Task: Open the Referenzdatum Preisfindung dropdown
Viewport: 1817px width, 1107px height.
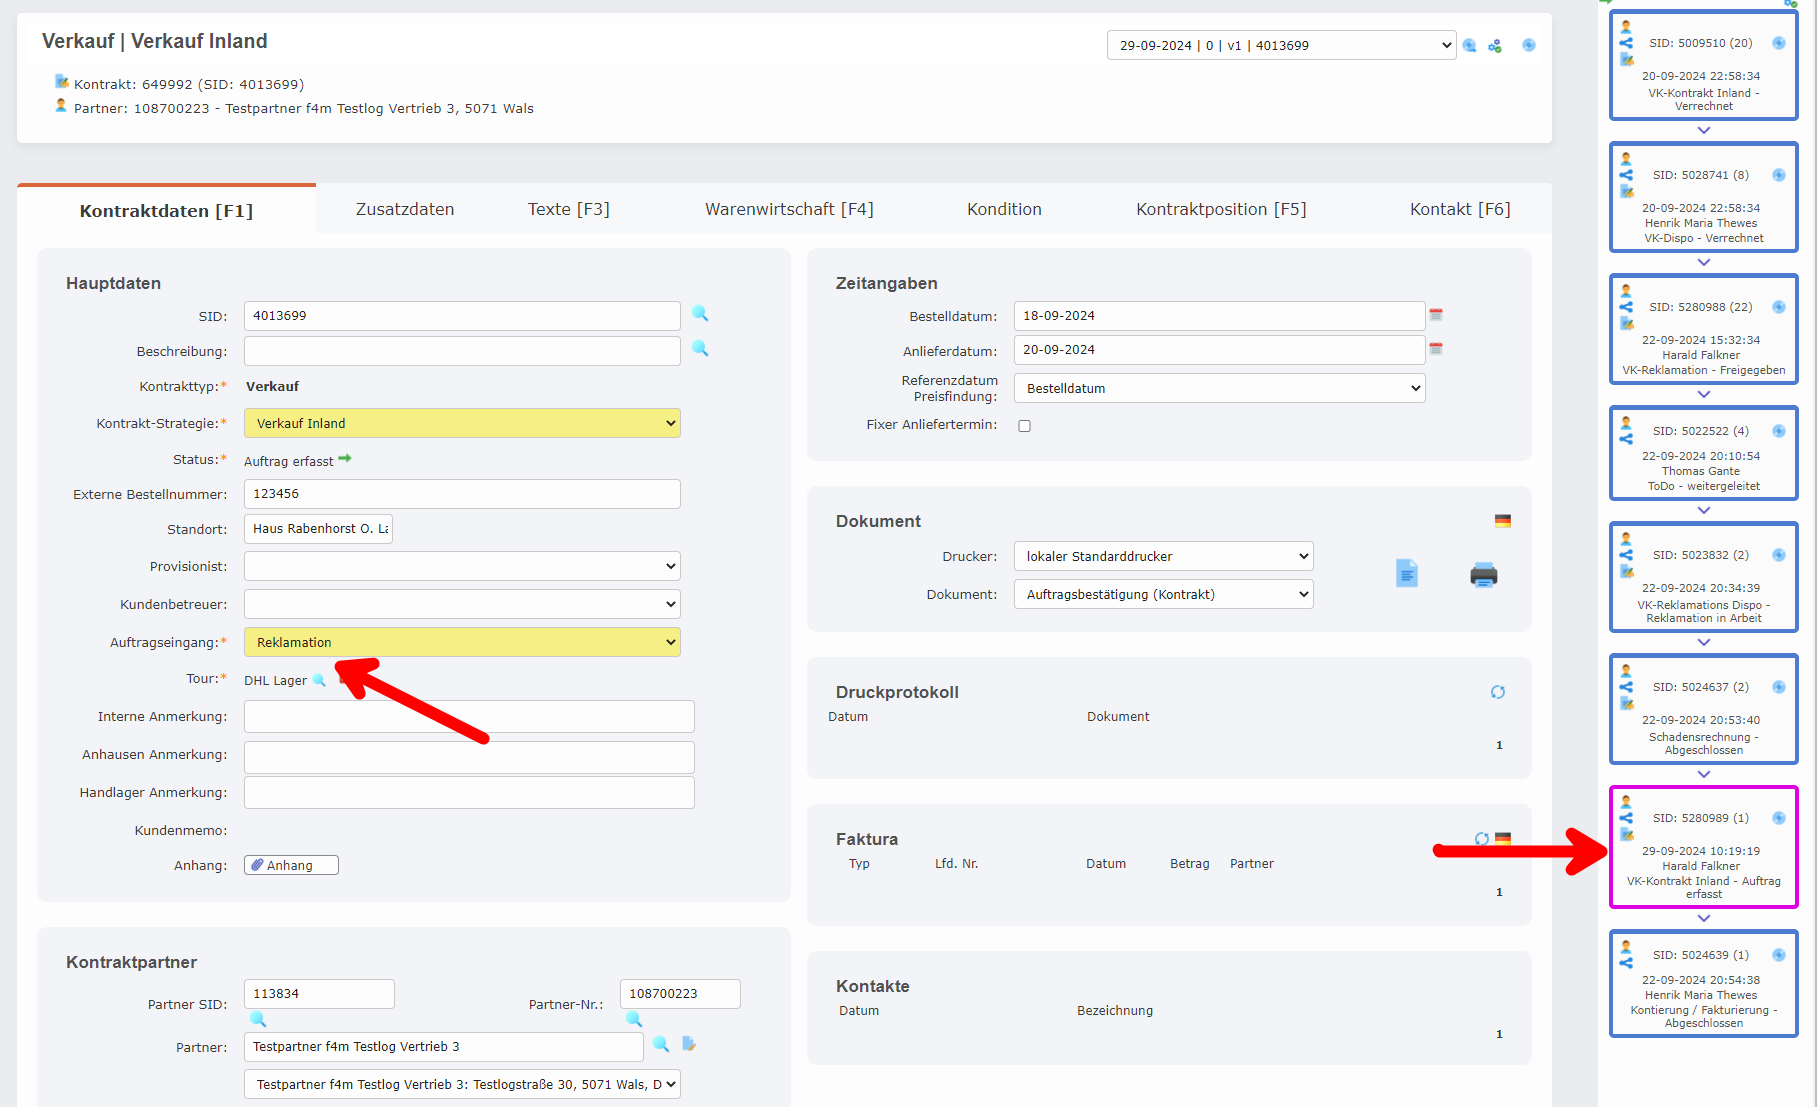Action: 1218,388
